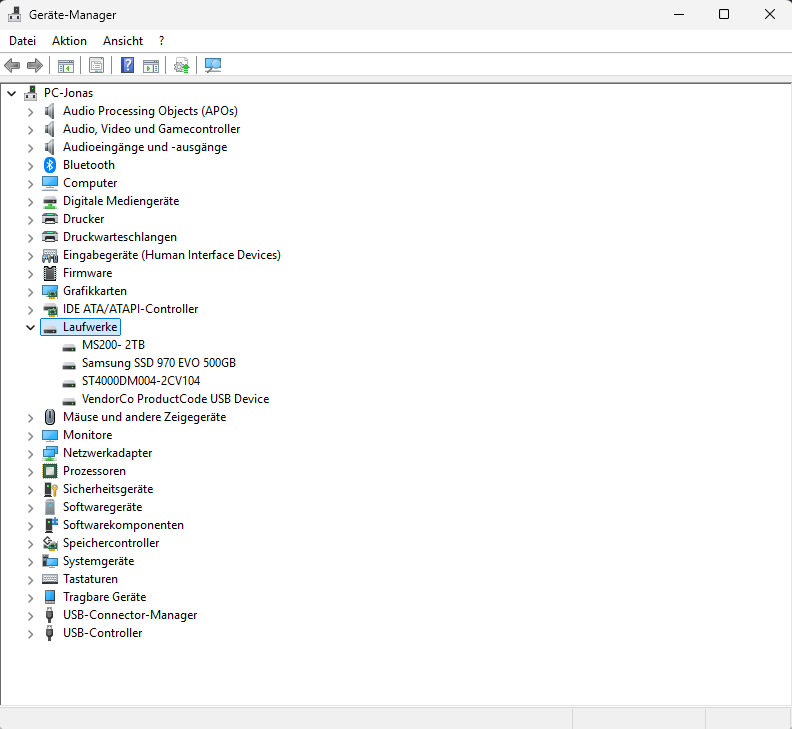Collapse the Laufwerke category

pos(30,327)
